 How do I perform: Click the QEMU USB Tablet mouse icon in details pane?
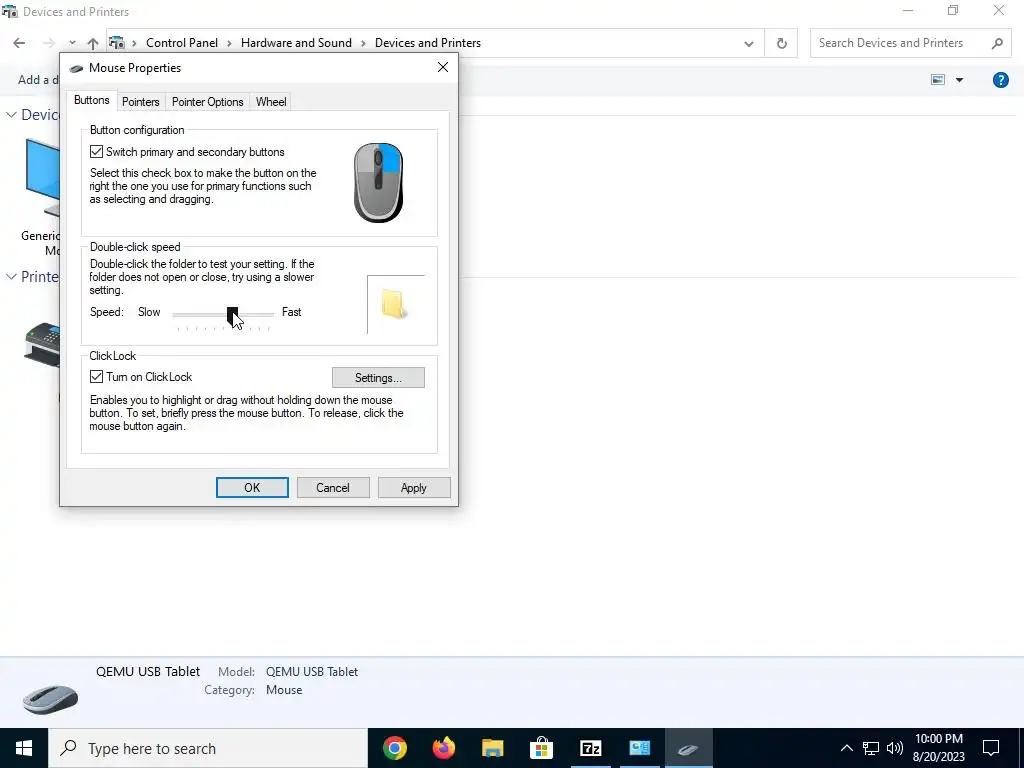[50, 699]
